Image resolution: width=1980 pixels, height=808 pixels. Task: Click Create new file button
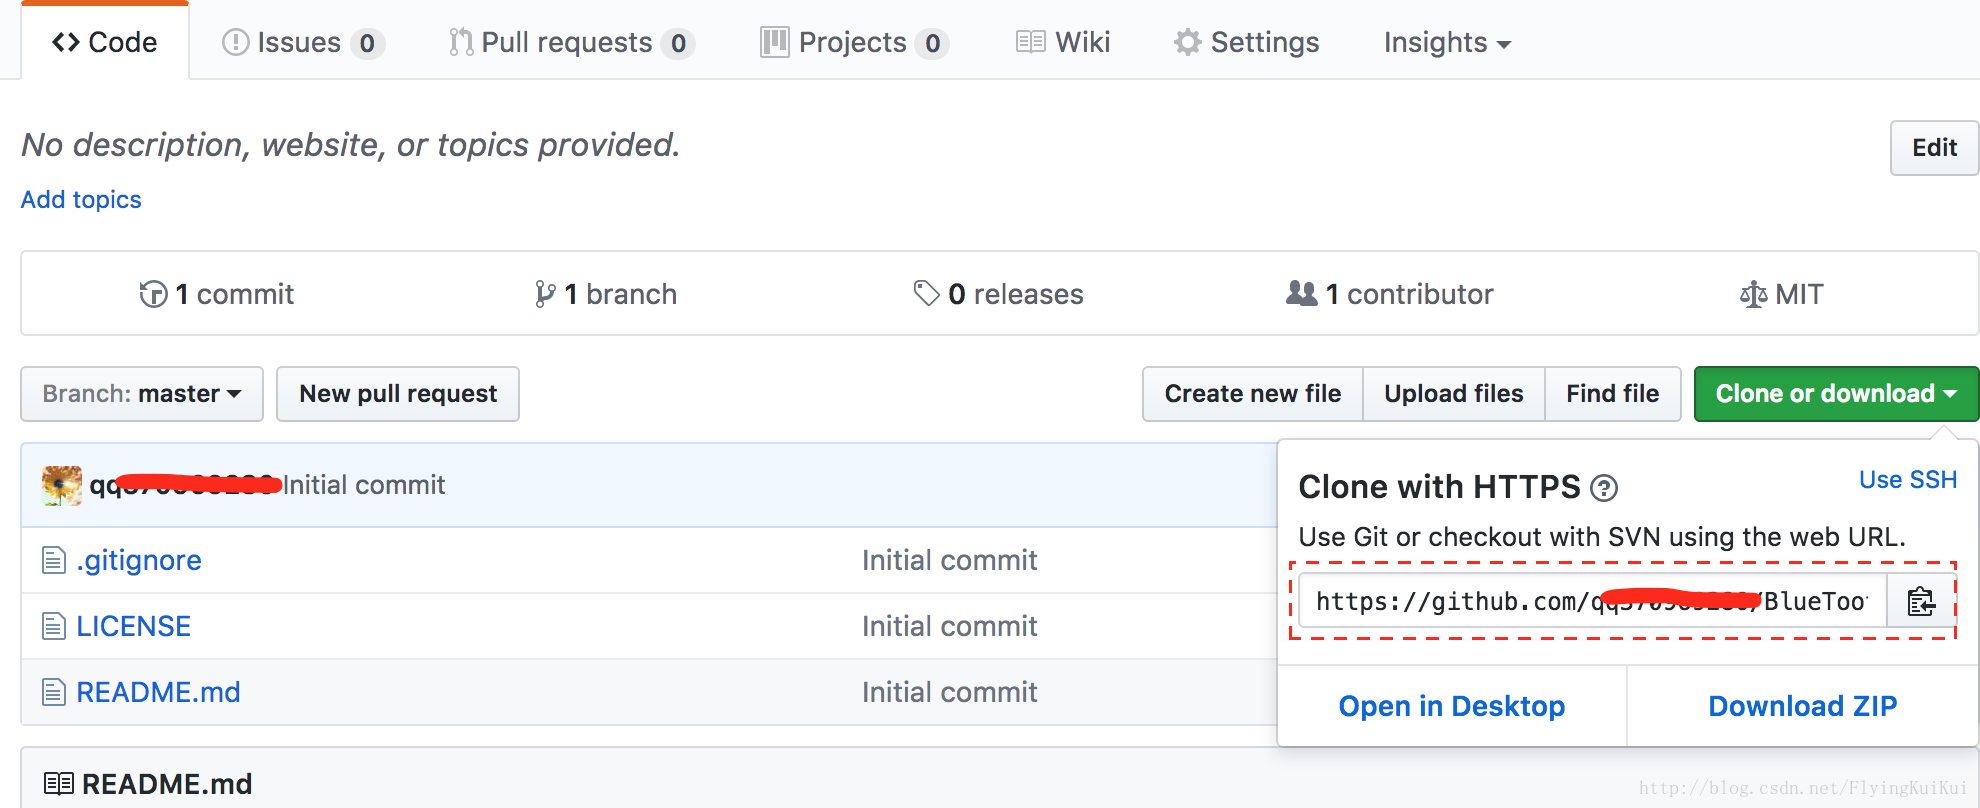tap(1253, 394)
